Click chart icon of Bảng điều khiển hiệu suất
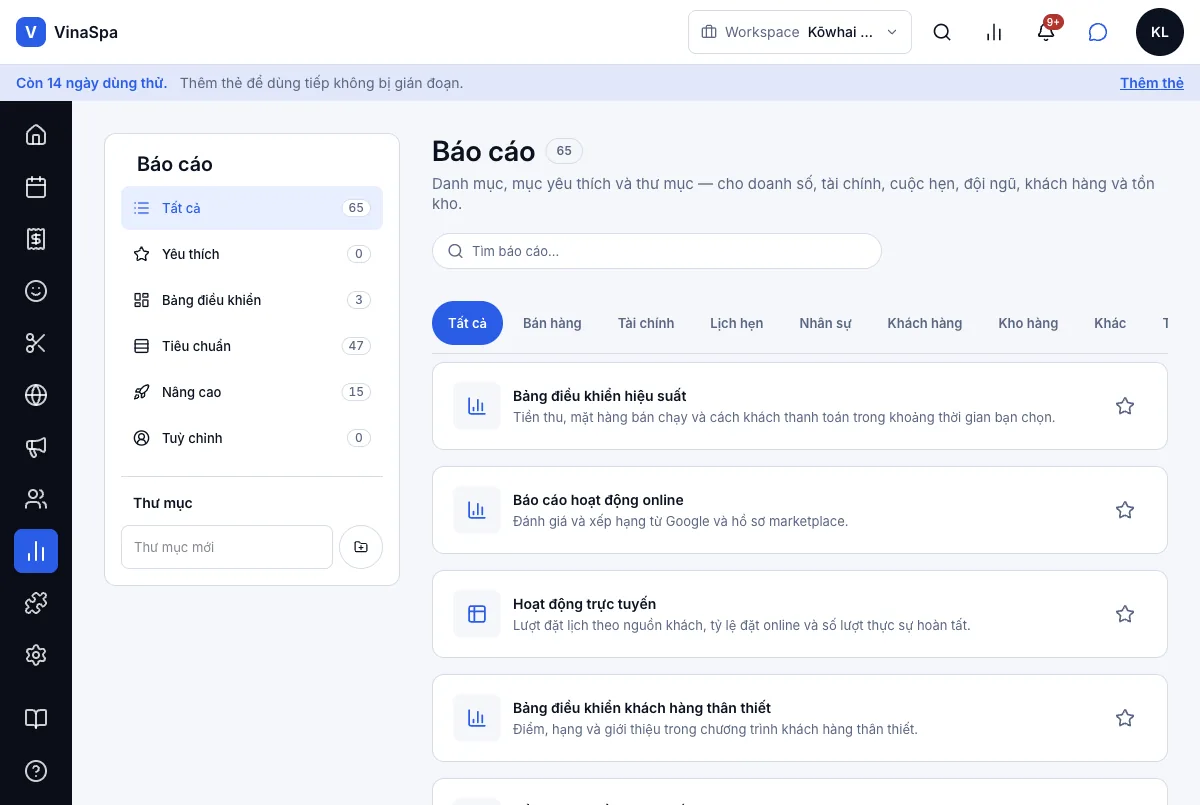The image size is (1200, 805). click(x=477, y=406)
